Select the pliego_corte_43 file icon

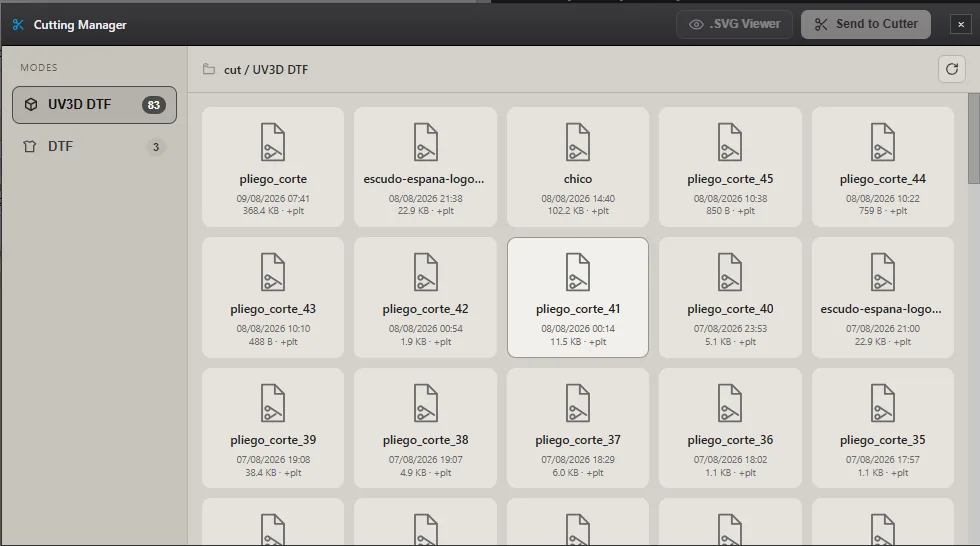[273, 272]
